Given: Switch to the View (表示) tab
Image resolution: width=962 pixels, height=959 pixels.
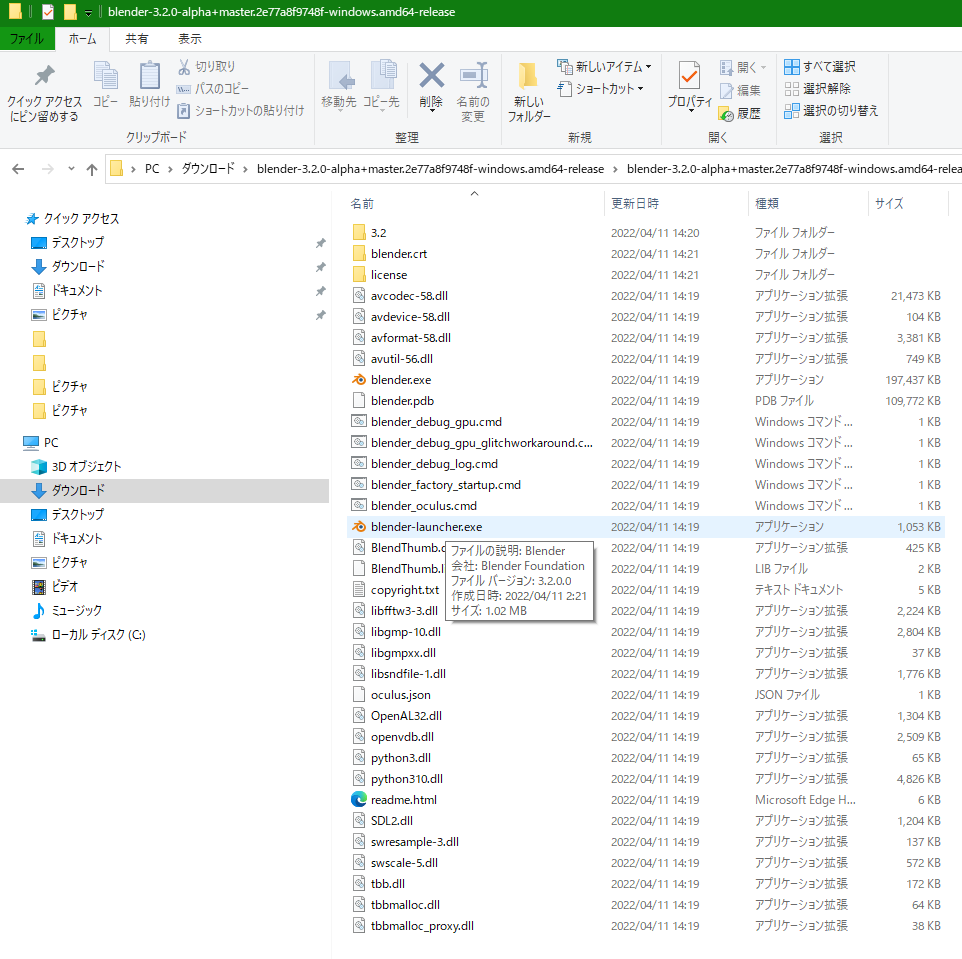Looking at the screenshot, I should tap(190, 39).
